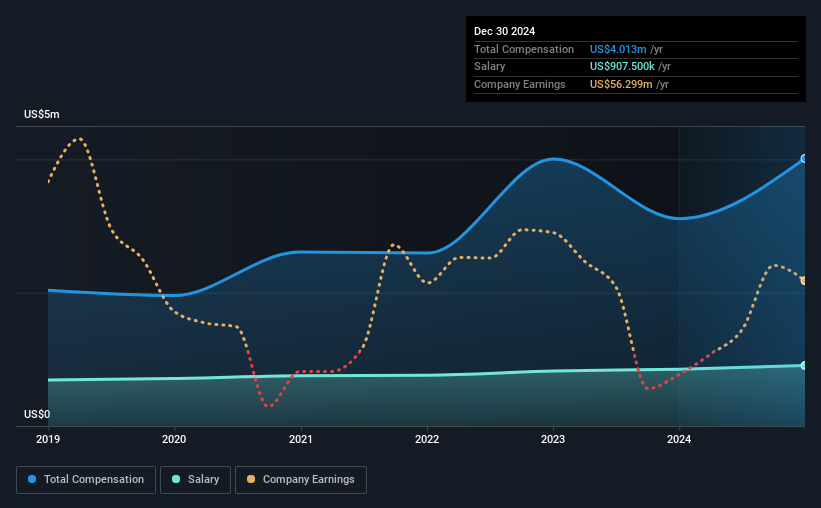Click the US$0 y-axis label
Image resolution: width=821 pixels, height=508 pixels.
click(x=37, y=414)
